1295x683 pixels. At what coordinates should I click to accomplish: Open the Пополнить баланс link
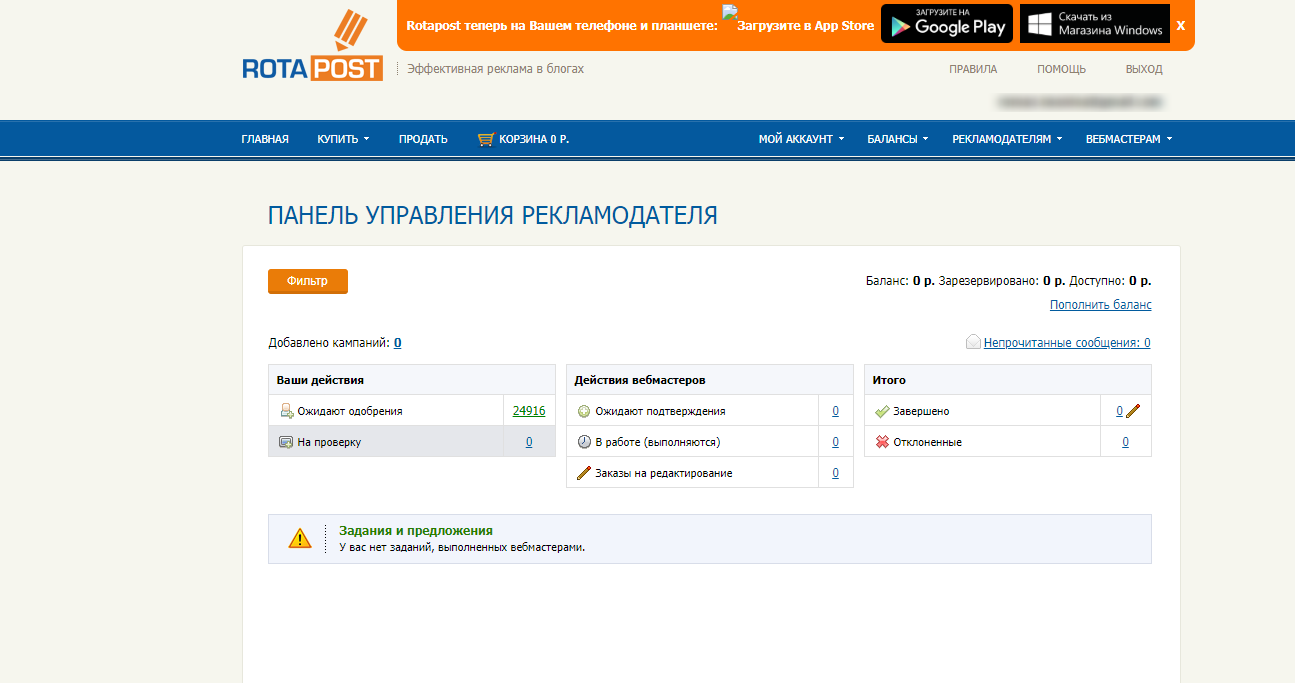[1101, 304]
